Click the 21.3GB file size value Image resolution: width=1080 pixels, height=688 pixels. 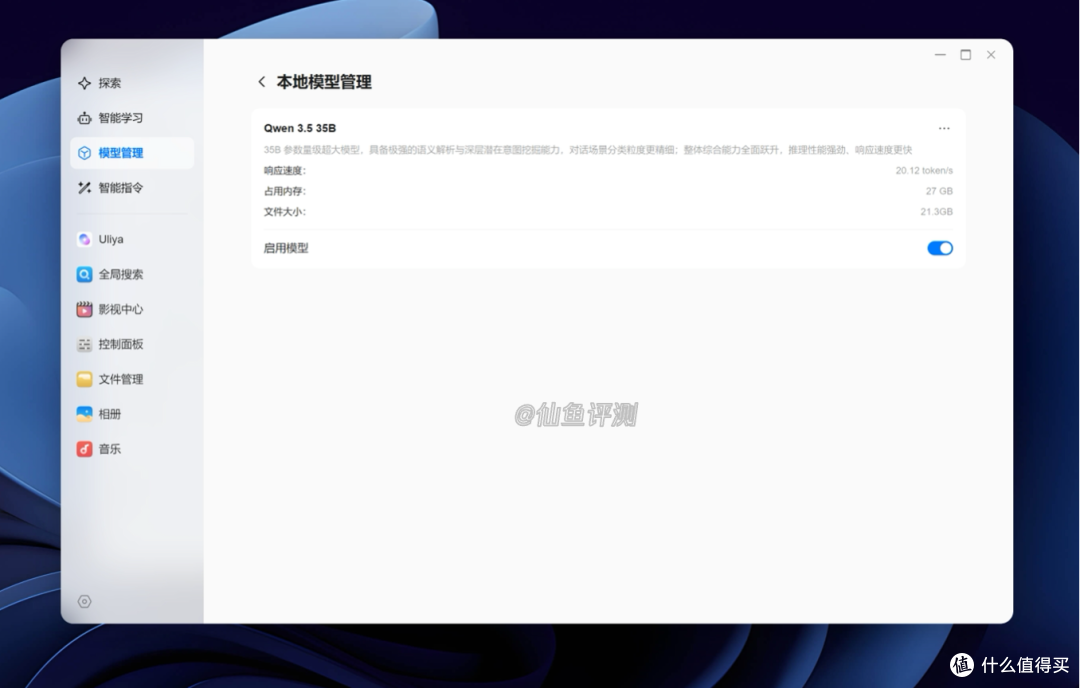[x=936, y=212]
